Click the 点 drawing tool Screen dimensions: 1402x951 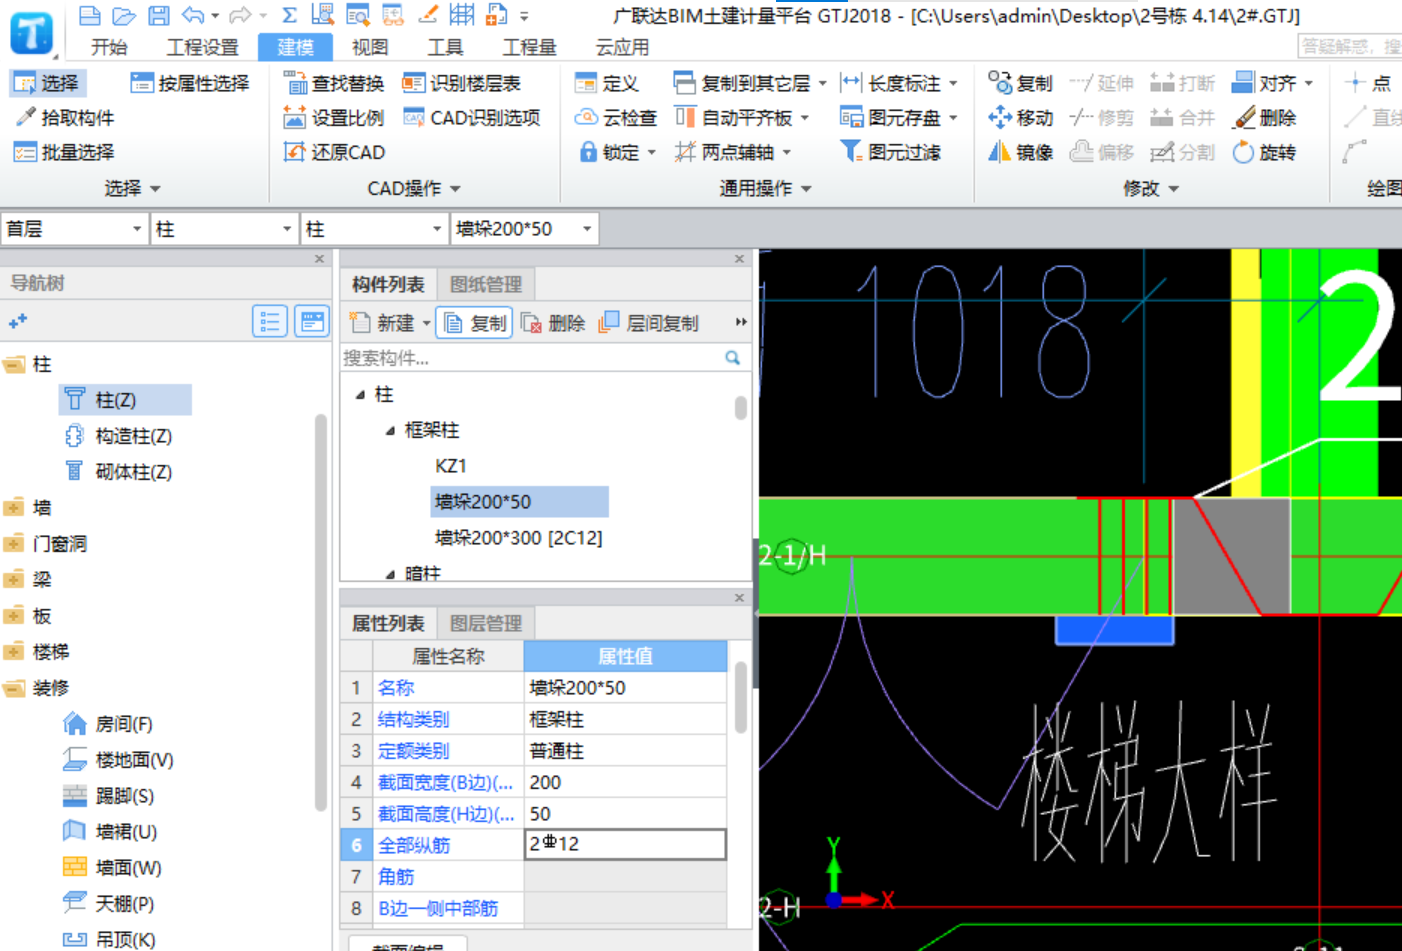pos(1368,83)
